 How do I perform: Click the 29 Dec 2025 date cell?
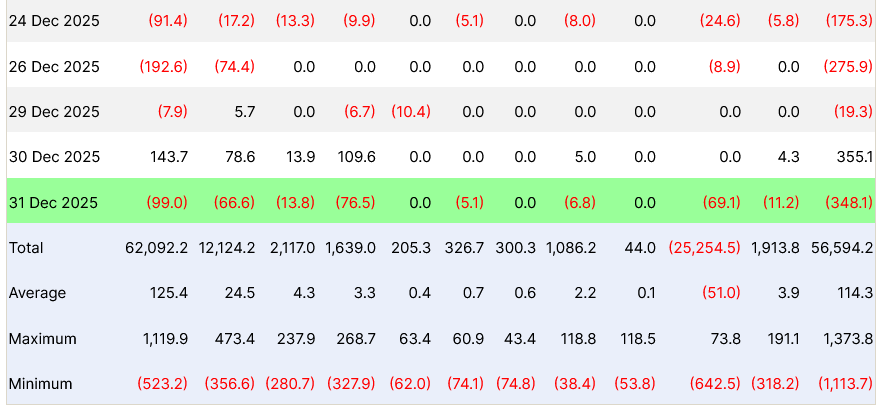coord(54,112)
